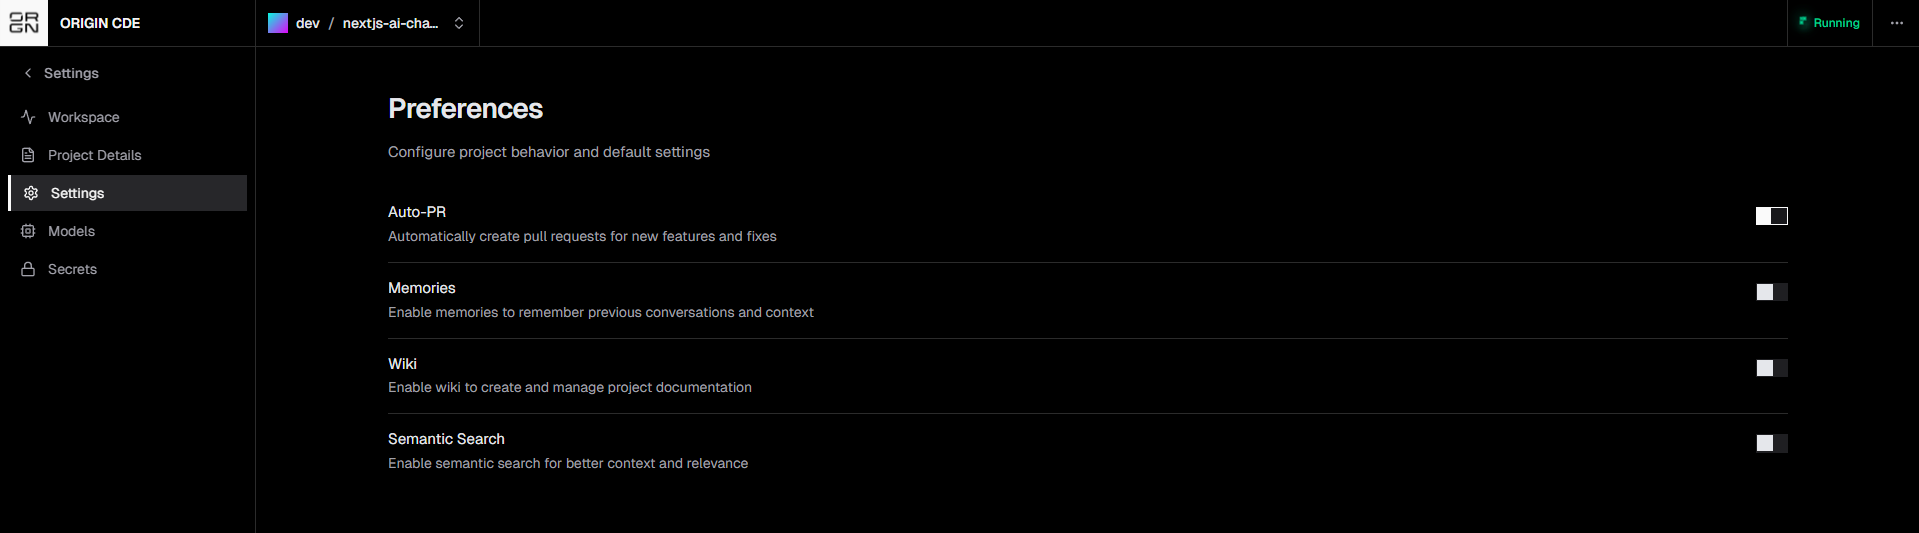The width and height of the screenshot is (1919, 533).
Task: Click the ORIGIN CDE brand title
Action: pyautogui.click(x=100, y=23)
